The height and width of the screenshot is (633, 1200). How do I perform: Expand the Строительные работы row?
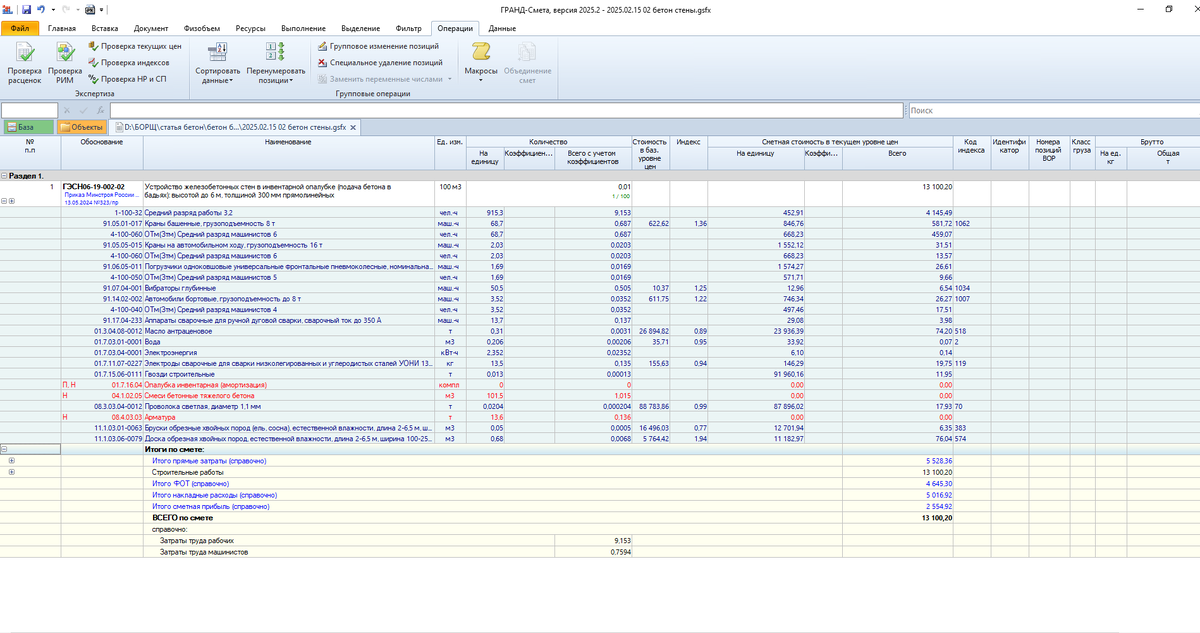(12, 471)
